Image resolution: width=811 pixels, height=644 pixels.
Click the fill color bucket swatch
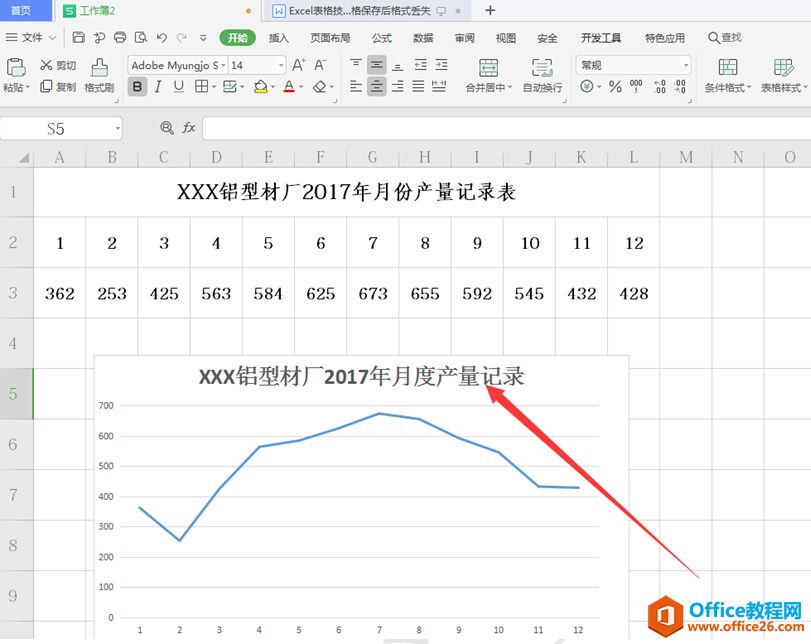(x=261, y=86)
